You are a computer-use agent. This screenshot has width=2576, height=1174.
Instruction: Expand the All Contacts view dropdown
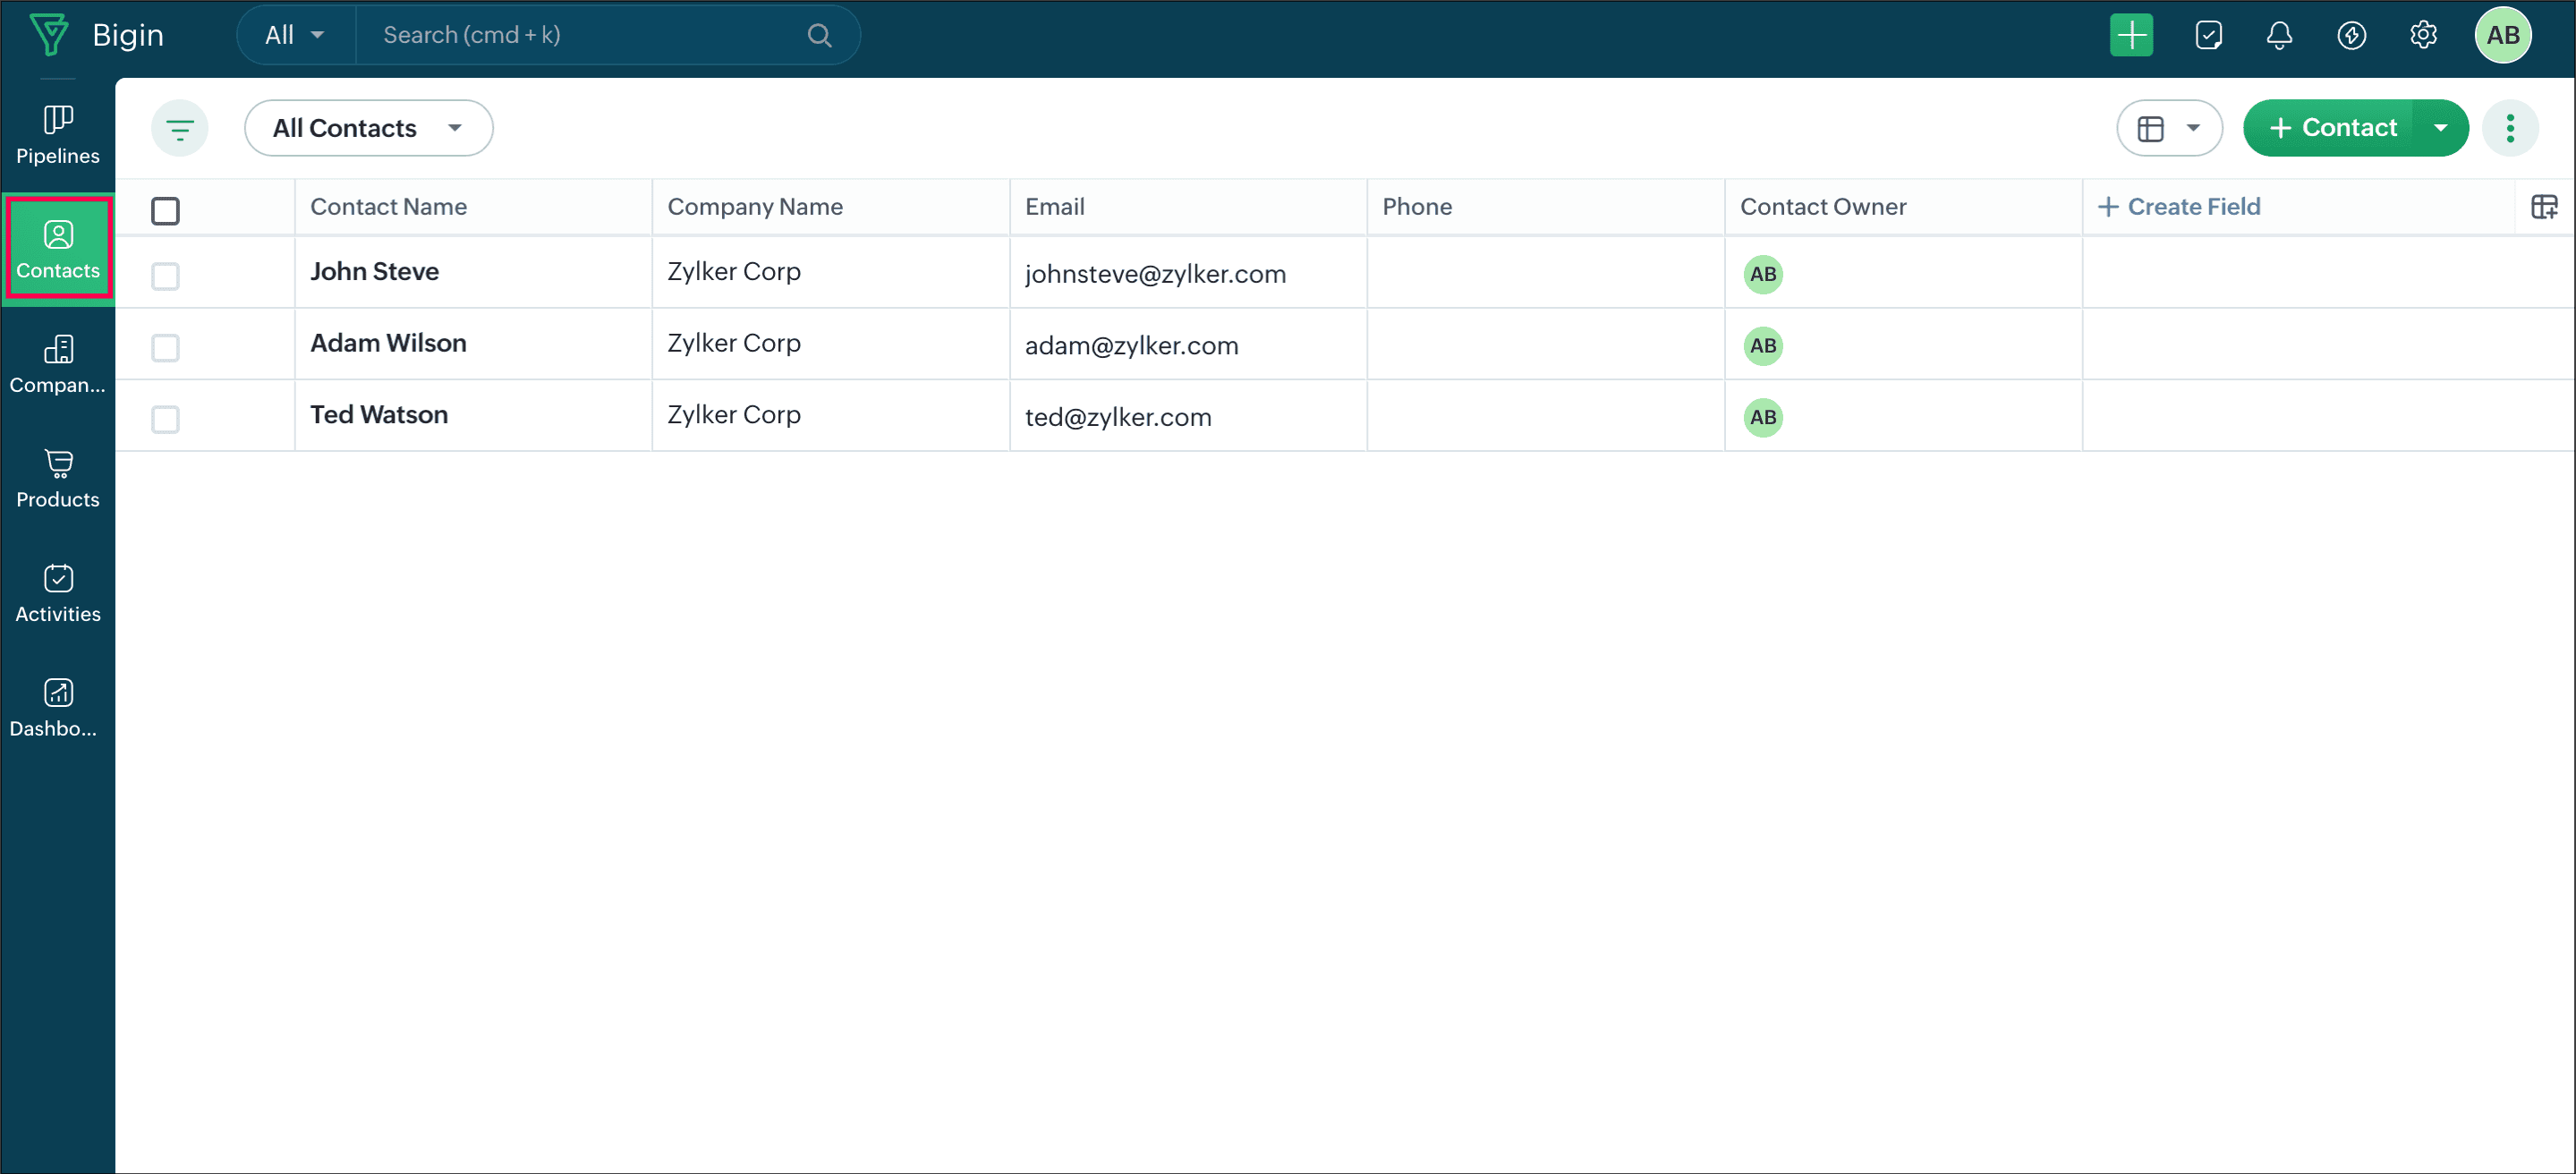coord(368,128)
